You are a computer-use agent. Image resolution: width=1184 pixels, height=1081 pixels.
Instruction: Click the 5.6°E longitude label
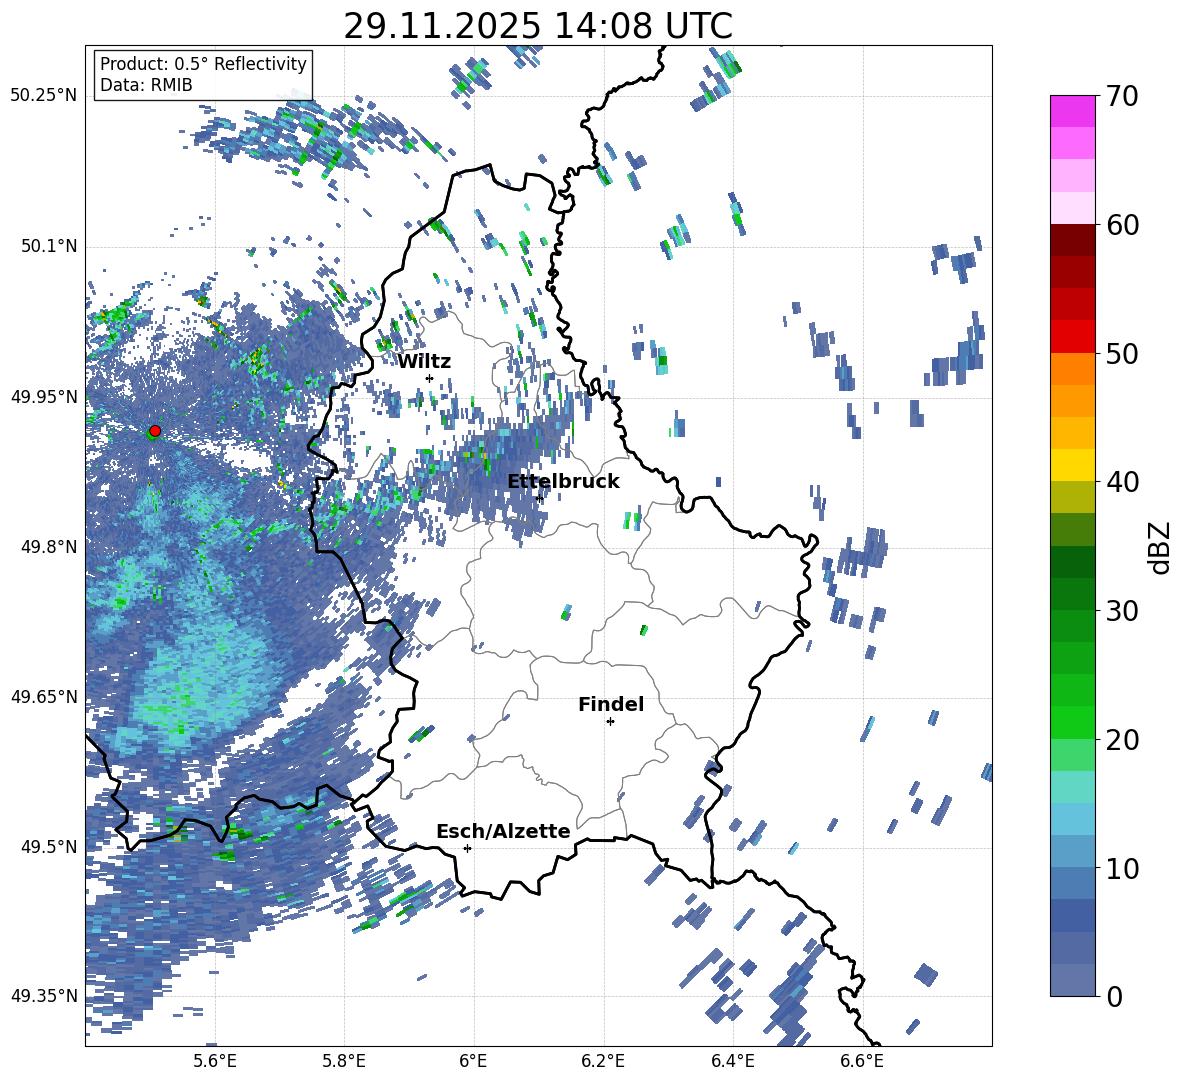[215, 1061]
